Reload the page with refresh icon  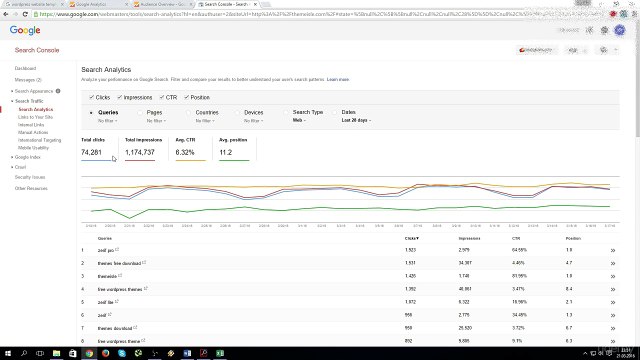pyautogui.click(x=25, y=14)
